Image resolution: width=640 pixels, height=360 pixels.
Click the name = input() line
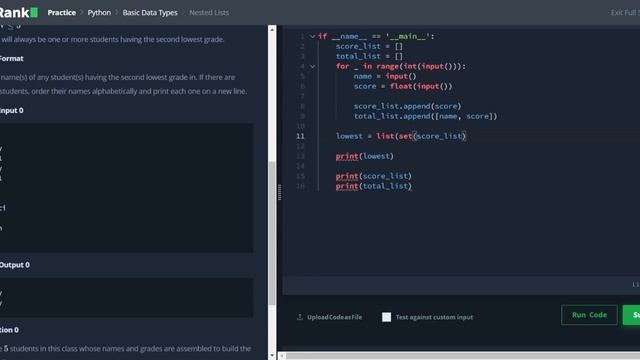(x=385, y=76)
